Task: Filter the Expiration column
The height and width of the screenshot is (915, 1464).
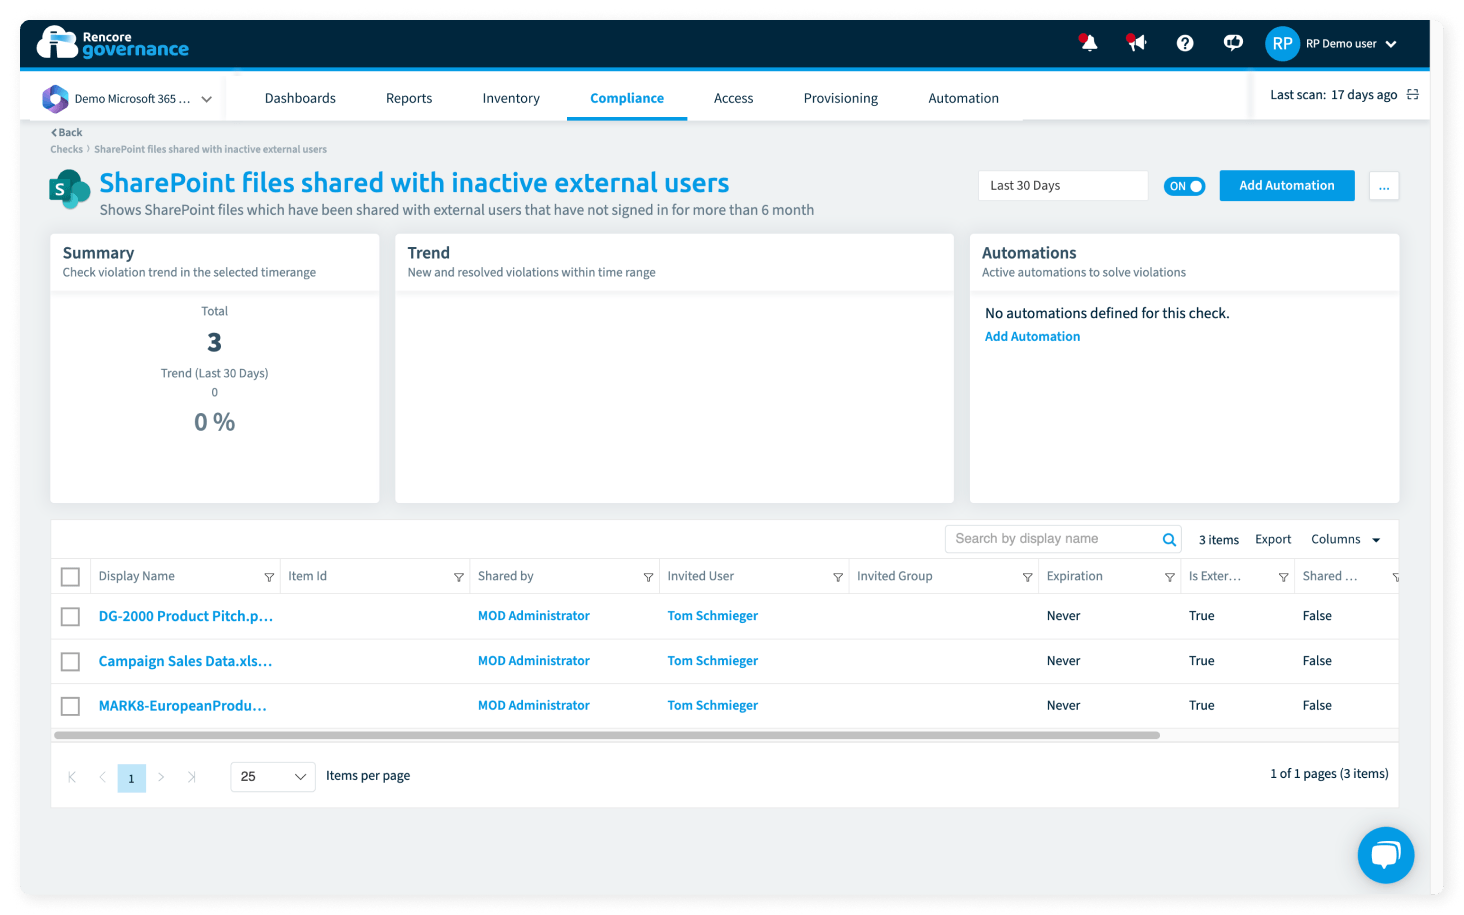Action: (1169, 577)
